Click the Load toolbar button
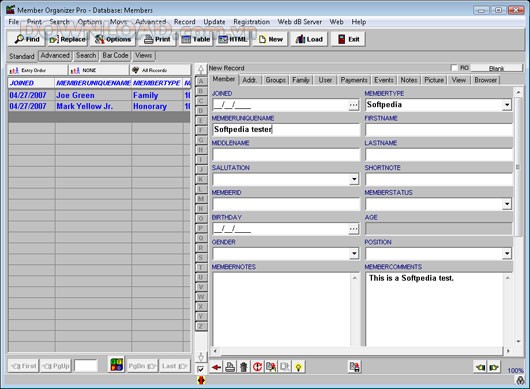This screenshot has height=389, width=530. tap(309, 39)
